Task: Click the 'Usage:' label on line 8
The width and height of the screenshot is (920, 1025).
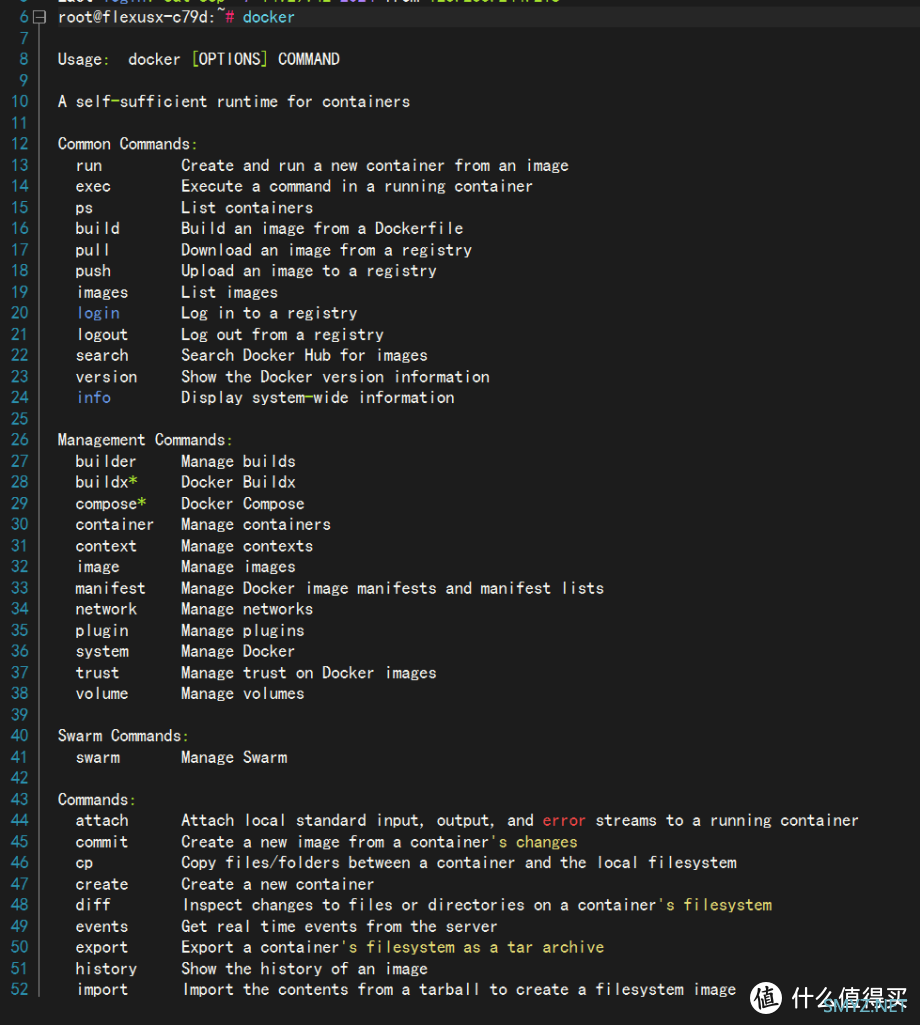Action: (84, 59)
